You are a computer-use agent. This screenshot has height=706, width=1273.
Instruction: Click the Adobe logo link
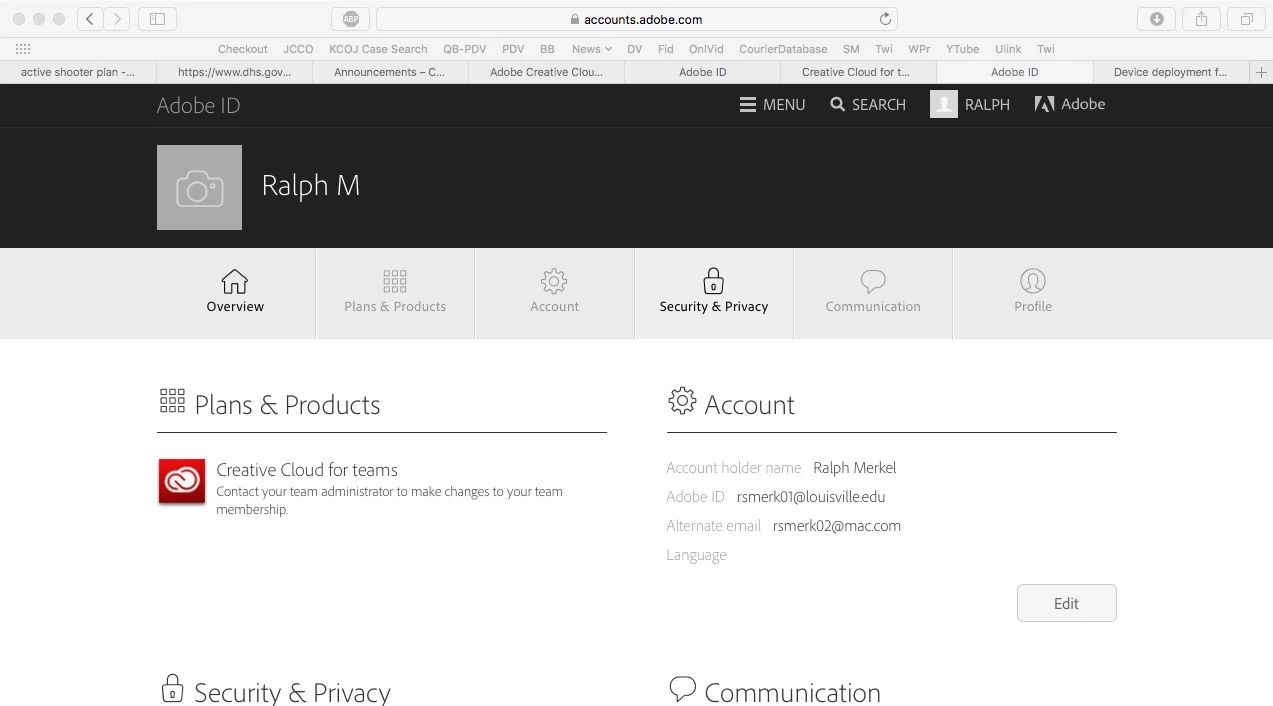click(1069, 104)
